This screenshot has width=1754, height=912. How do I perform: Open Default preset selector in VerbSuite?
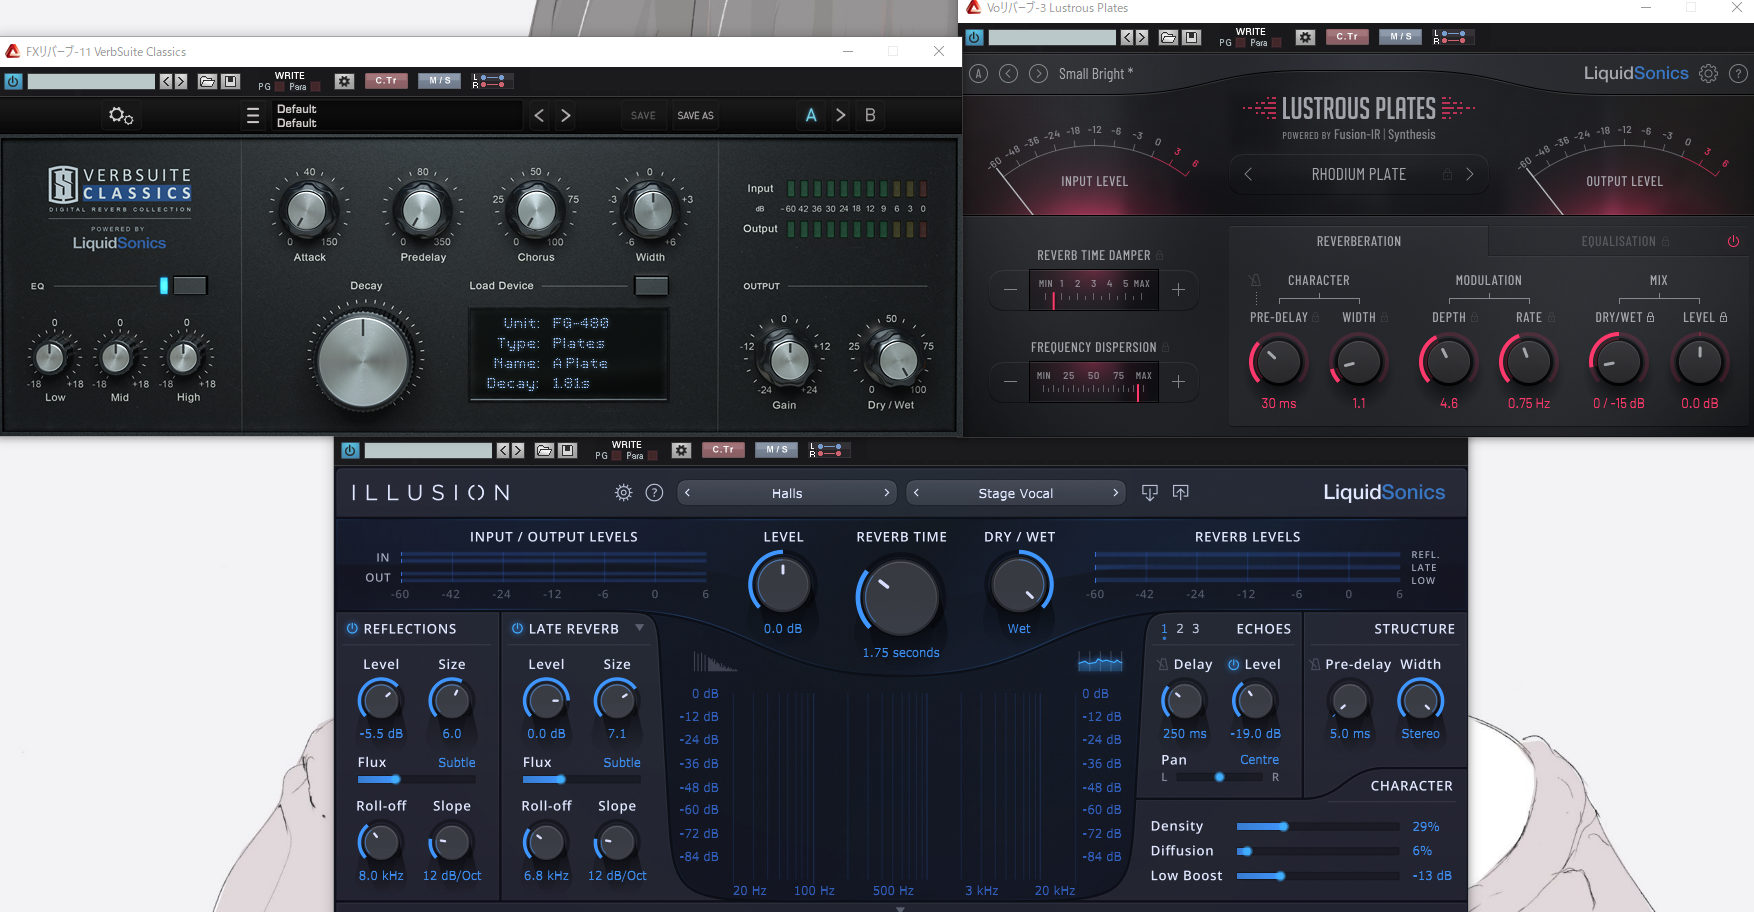tap(397, 116)
